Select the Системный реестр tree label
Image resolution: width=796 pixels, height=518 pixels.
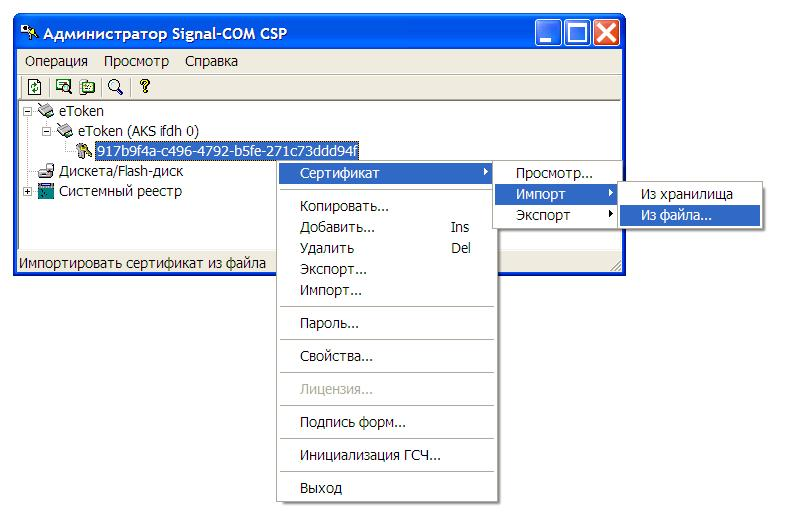click(120, 191)
